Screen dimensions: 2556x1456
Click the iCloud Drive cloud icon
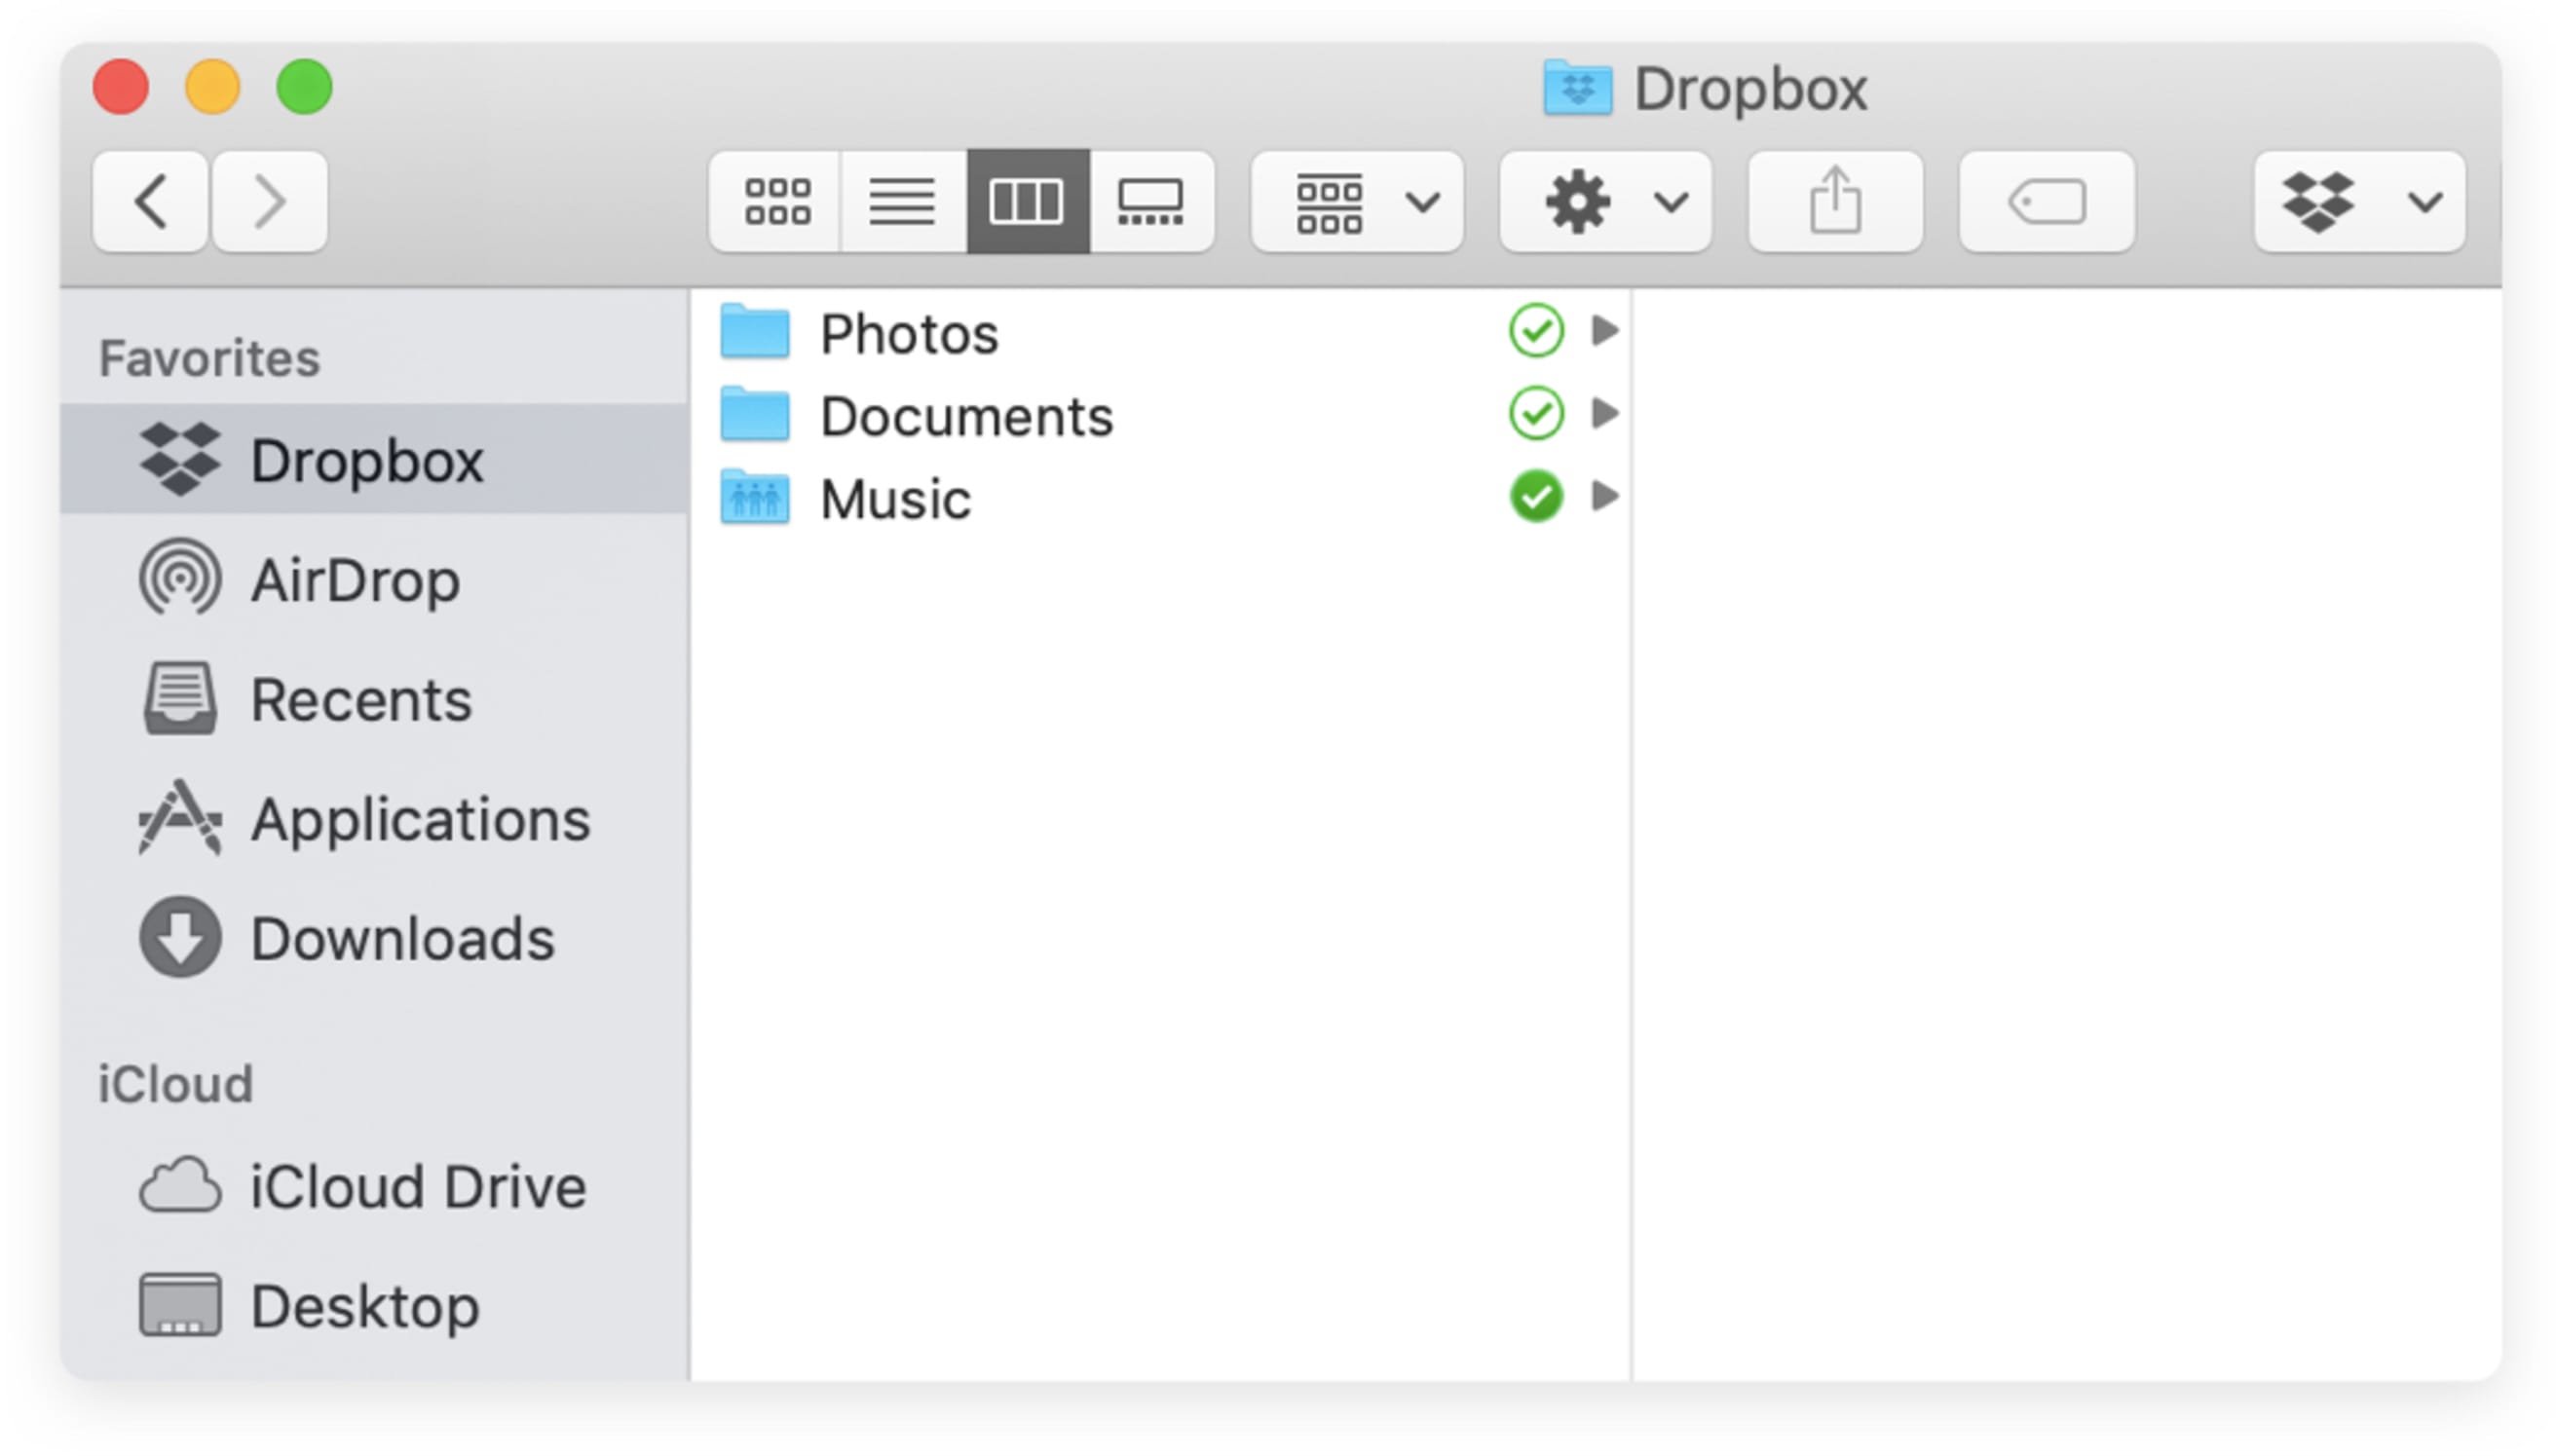tap(180, 1186)
